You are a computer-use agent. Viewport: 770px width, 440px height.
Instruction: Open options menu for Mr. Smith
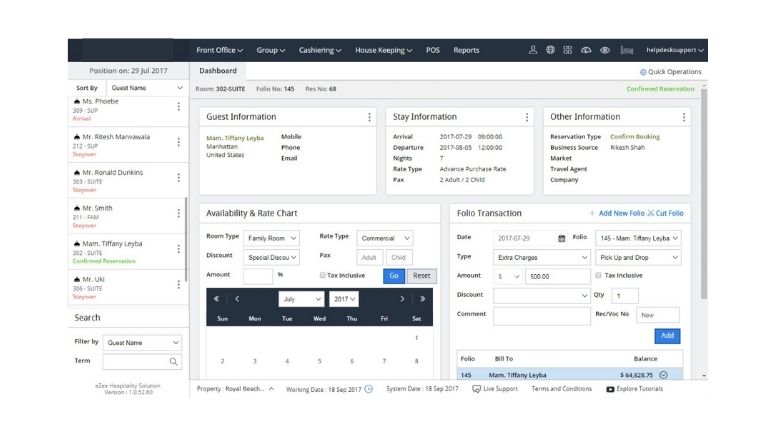pos(179,213)
